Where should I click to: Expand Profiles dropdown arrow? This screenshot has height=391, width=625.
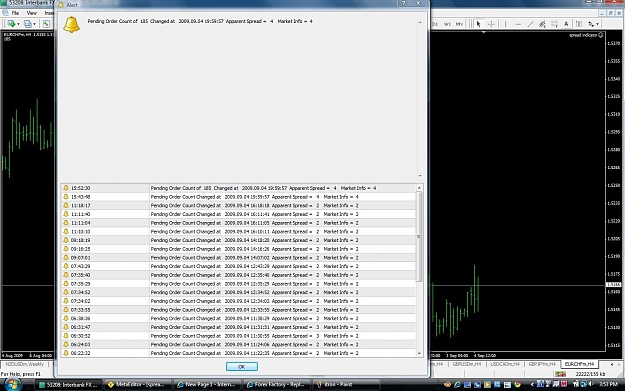(34, 24)
